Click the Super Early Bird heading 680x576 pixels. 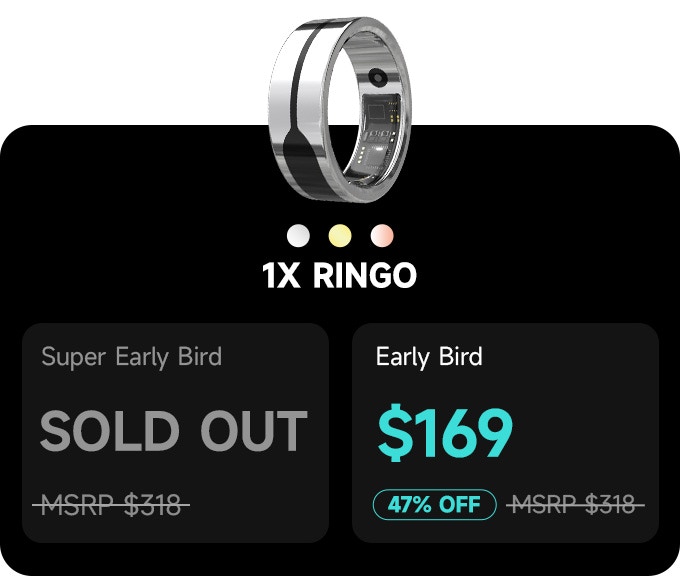132,357
